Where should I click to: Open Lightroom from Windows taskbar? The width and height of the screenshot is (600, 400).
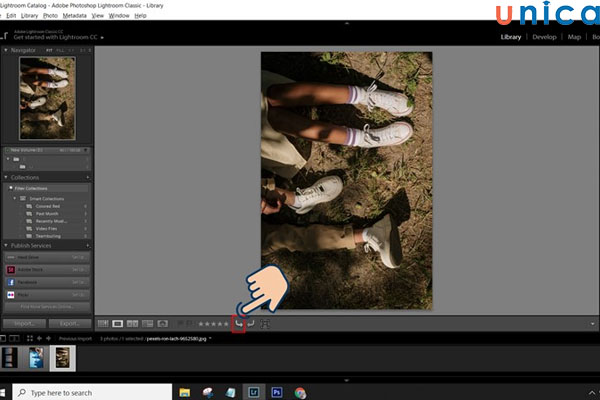click(253, 392)
